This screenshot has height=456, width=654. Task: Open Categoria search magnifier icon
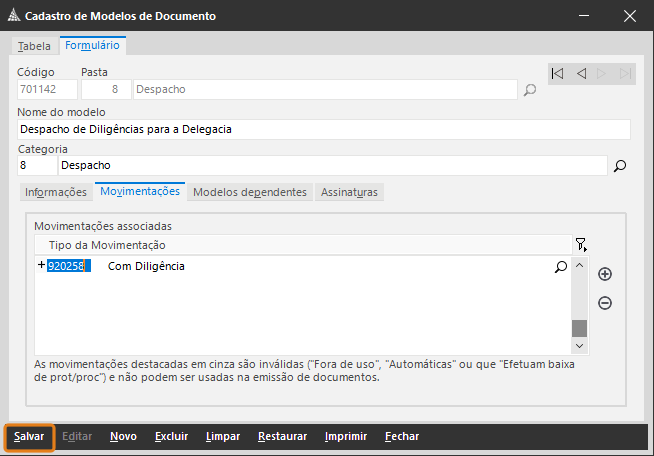[x=620, y=166]
